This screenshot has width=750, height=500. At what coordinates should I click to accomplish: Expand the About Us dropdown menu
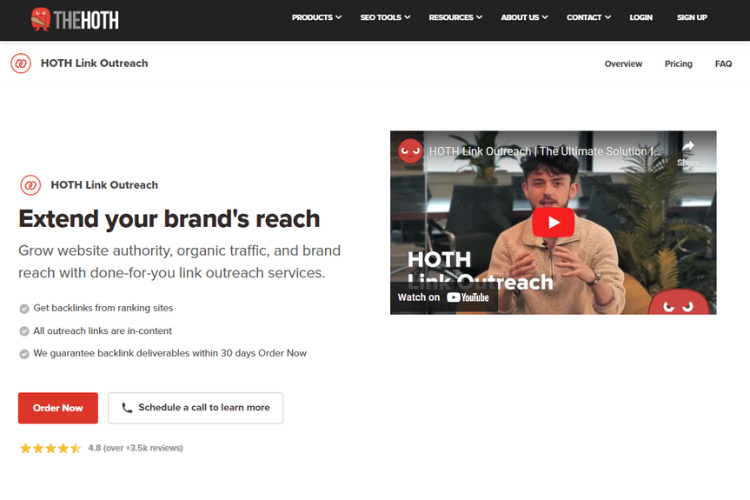tap(524, 17)
